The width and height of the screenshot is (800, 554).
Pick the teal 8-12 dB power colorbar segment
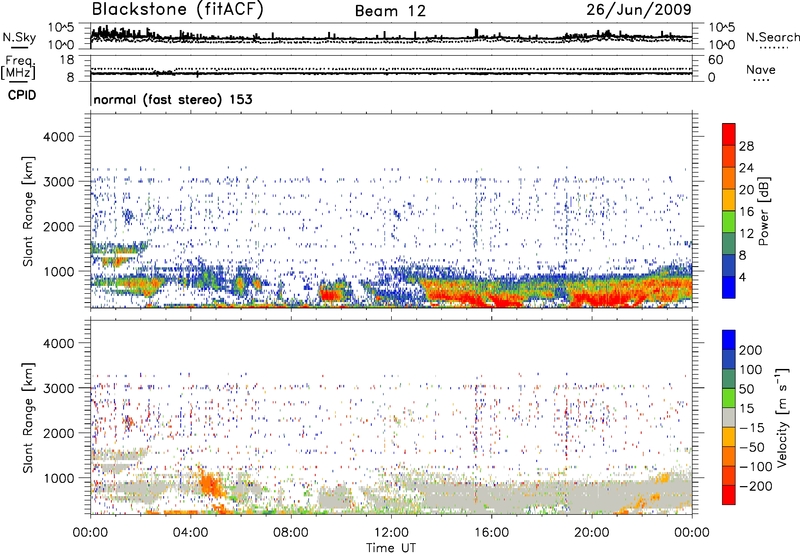click(x=729, y=244)
